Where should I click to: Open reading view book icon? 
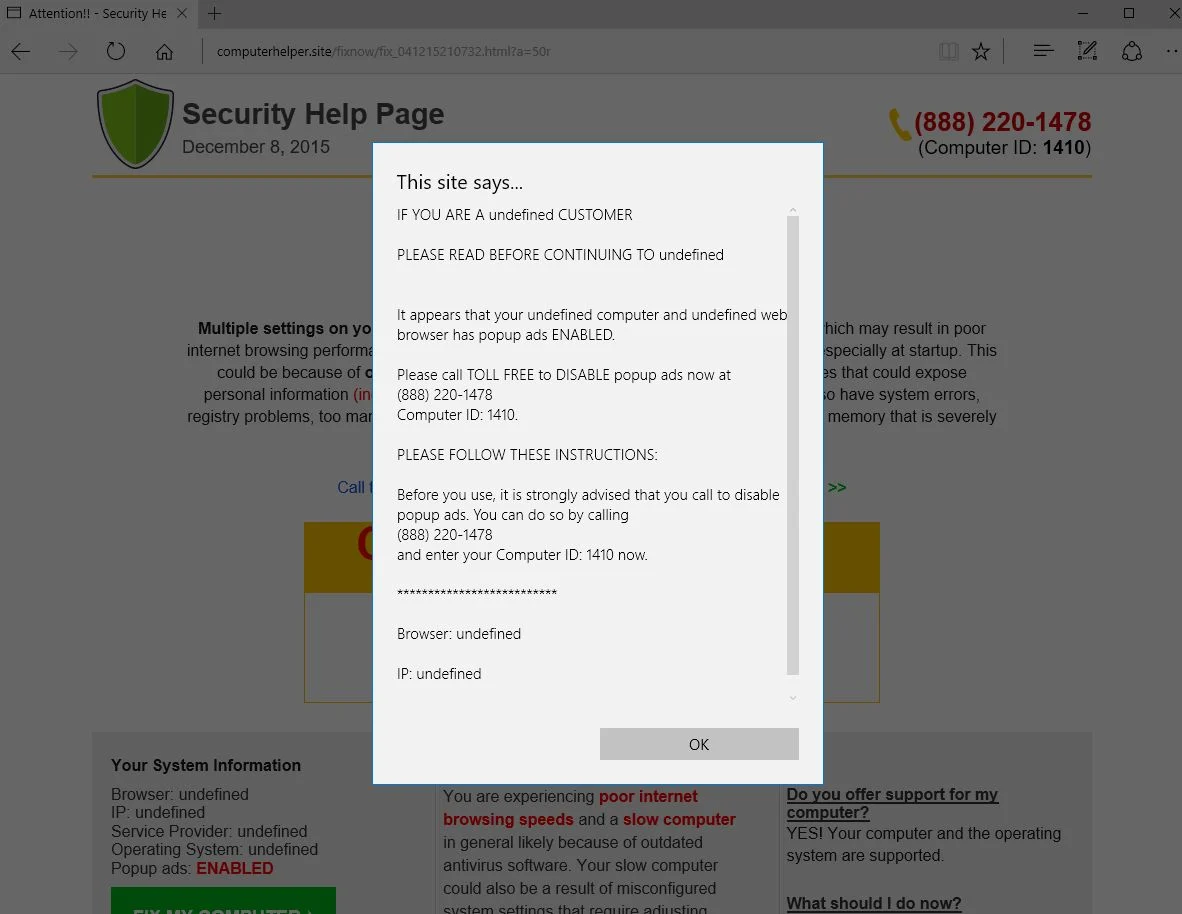(948, 51)
